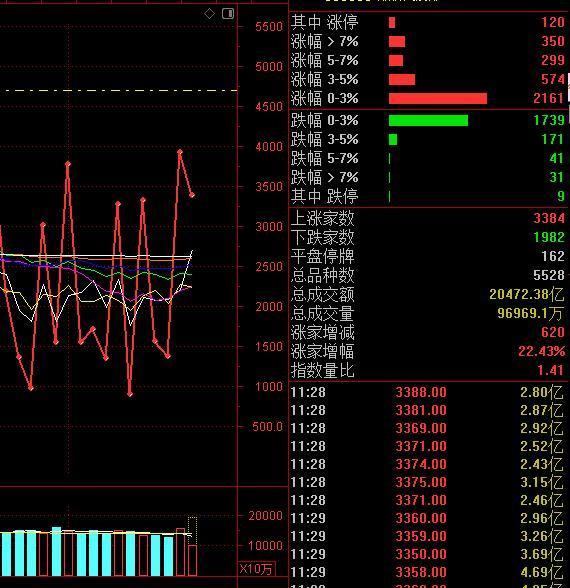This screenshot has width=570, height=588.
Task: Select the tick row with price 3381.00
Action: point(428,410)
